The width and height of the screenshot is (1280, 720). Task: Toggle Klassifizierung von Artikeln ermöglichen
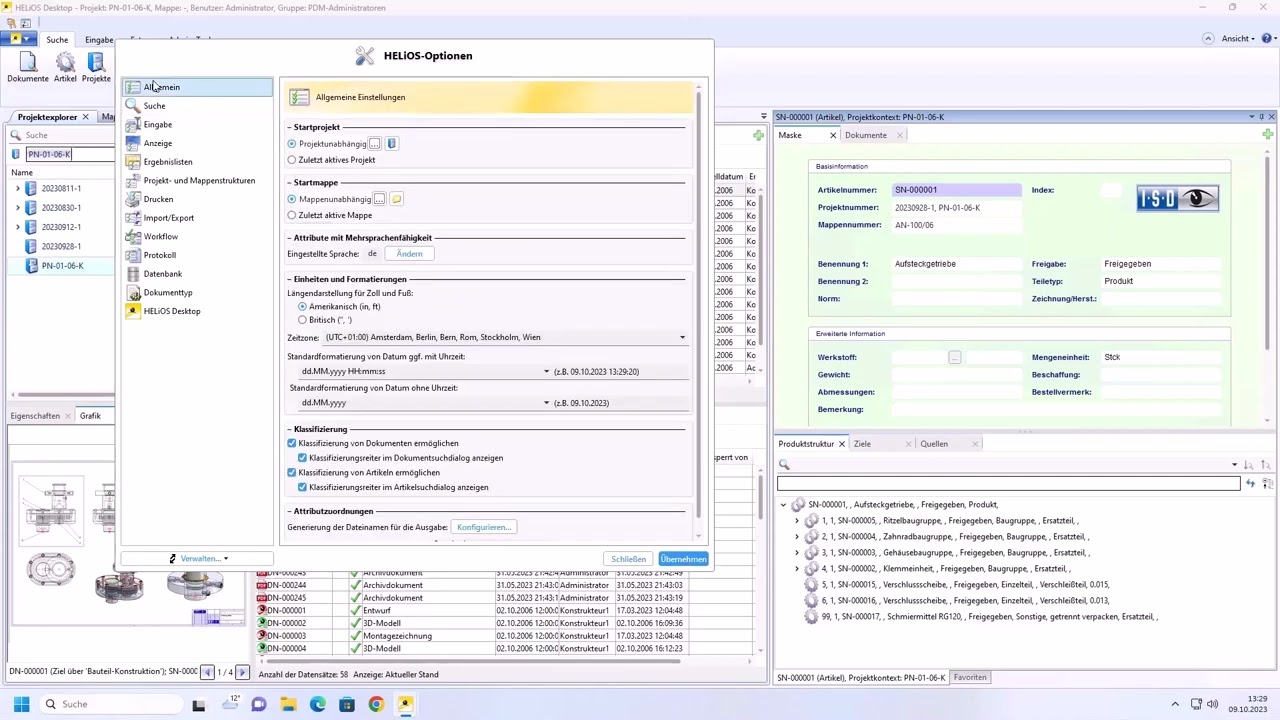point(292,472)
